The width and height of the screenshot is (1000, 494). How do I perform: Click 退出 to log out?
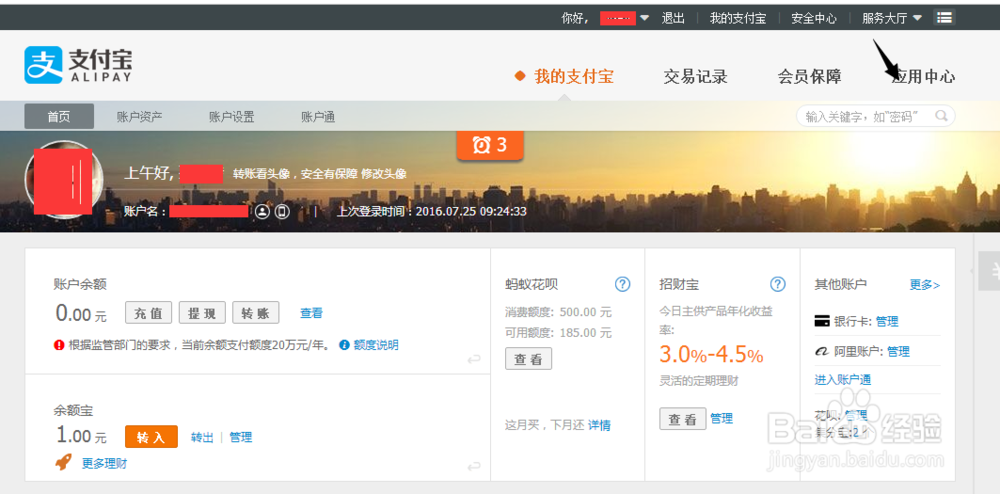pyautogui.click(x=673, y=18)
